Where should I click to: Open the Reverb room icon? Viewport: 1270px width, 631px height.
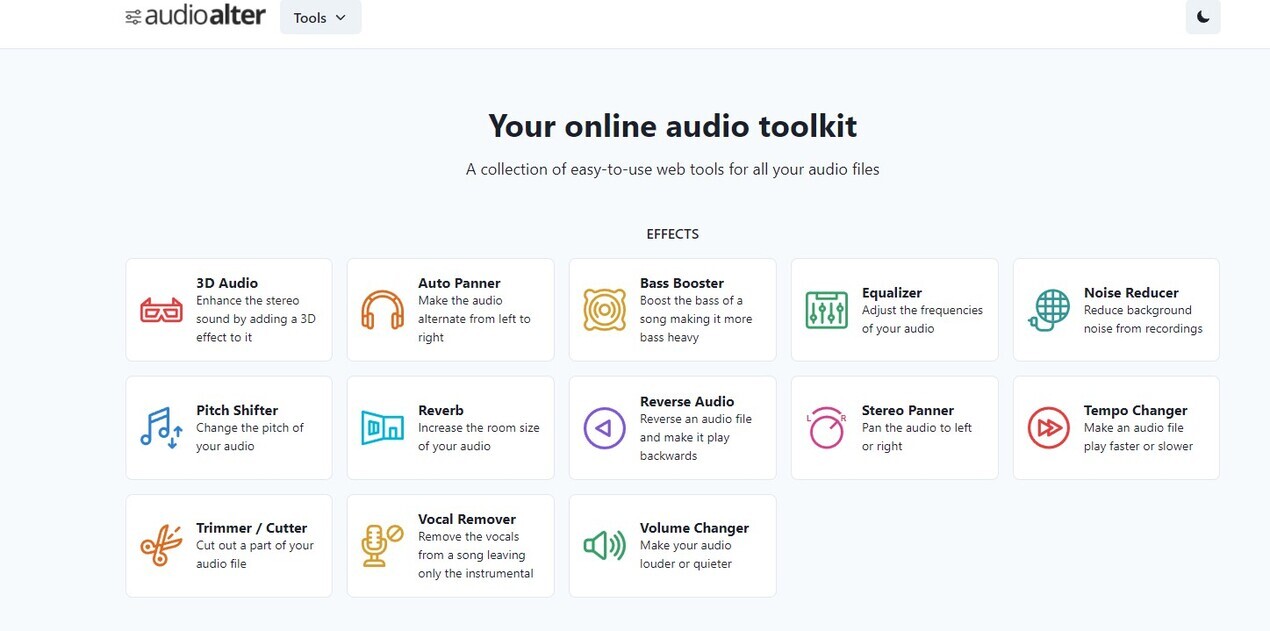[x=382, y=428]
